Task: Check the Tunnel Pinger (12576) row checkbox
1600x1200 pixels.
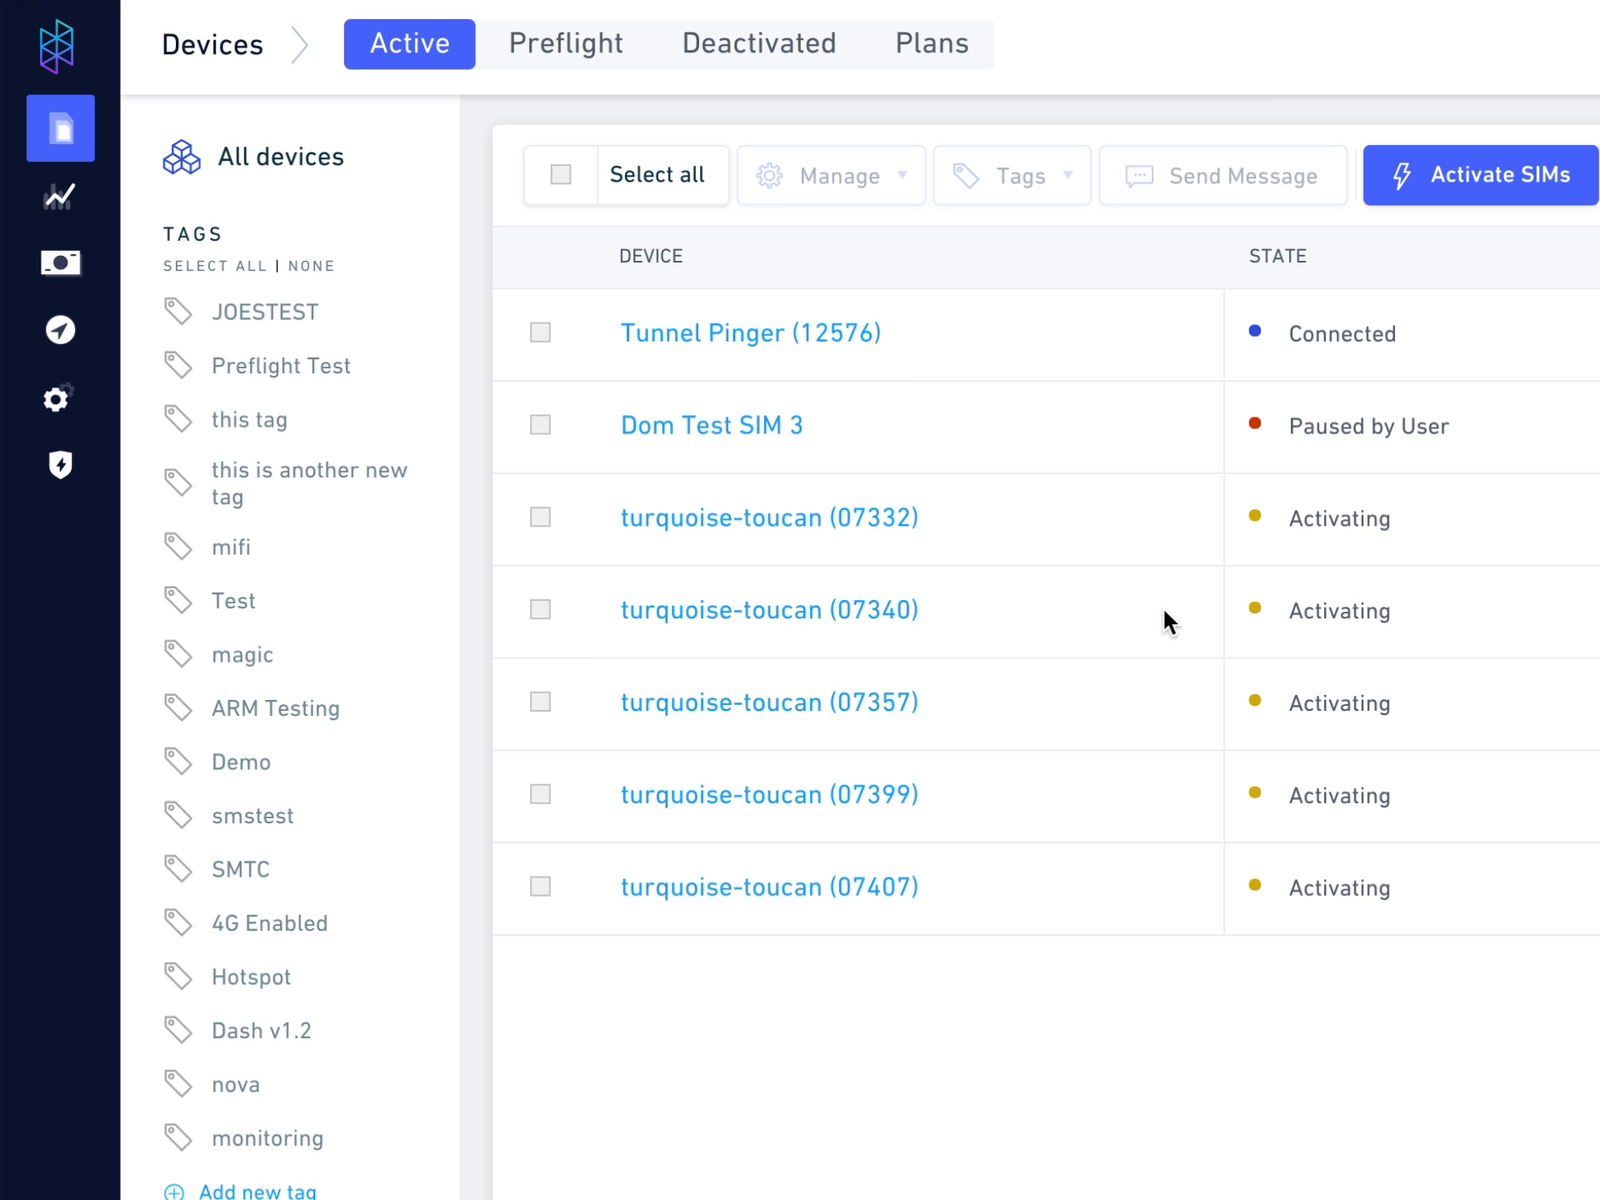Action: point(540,333)
